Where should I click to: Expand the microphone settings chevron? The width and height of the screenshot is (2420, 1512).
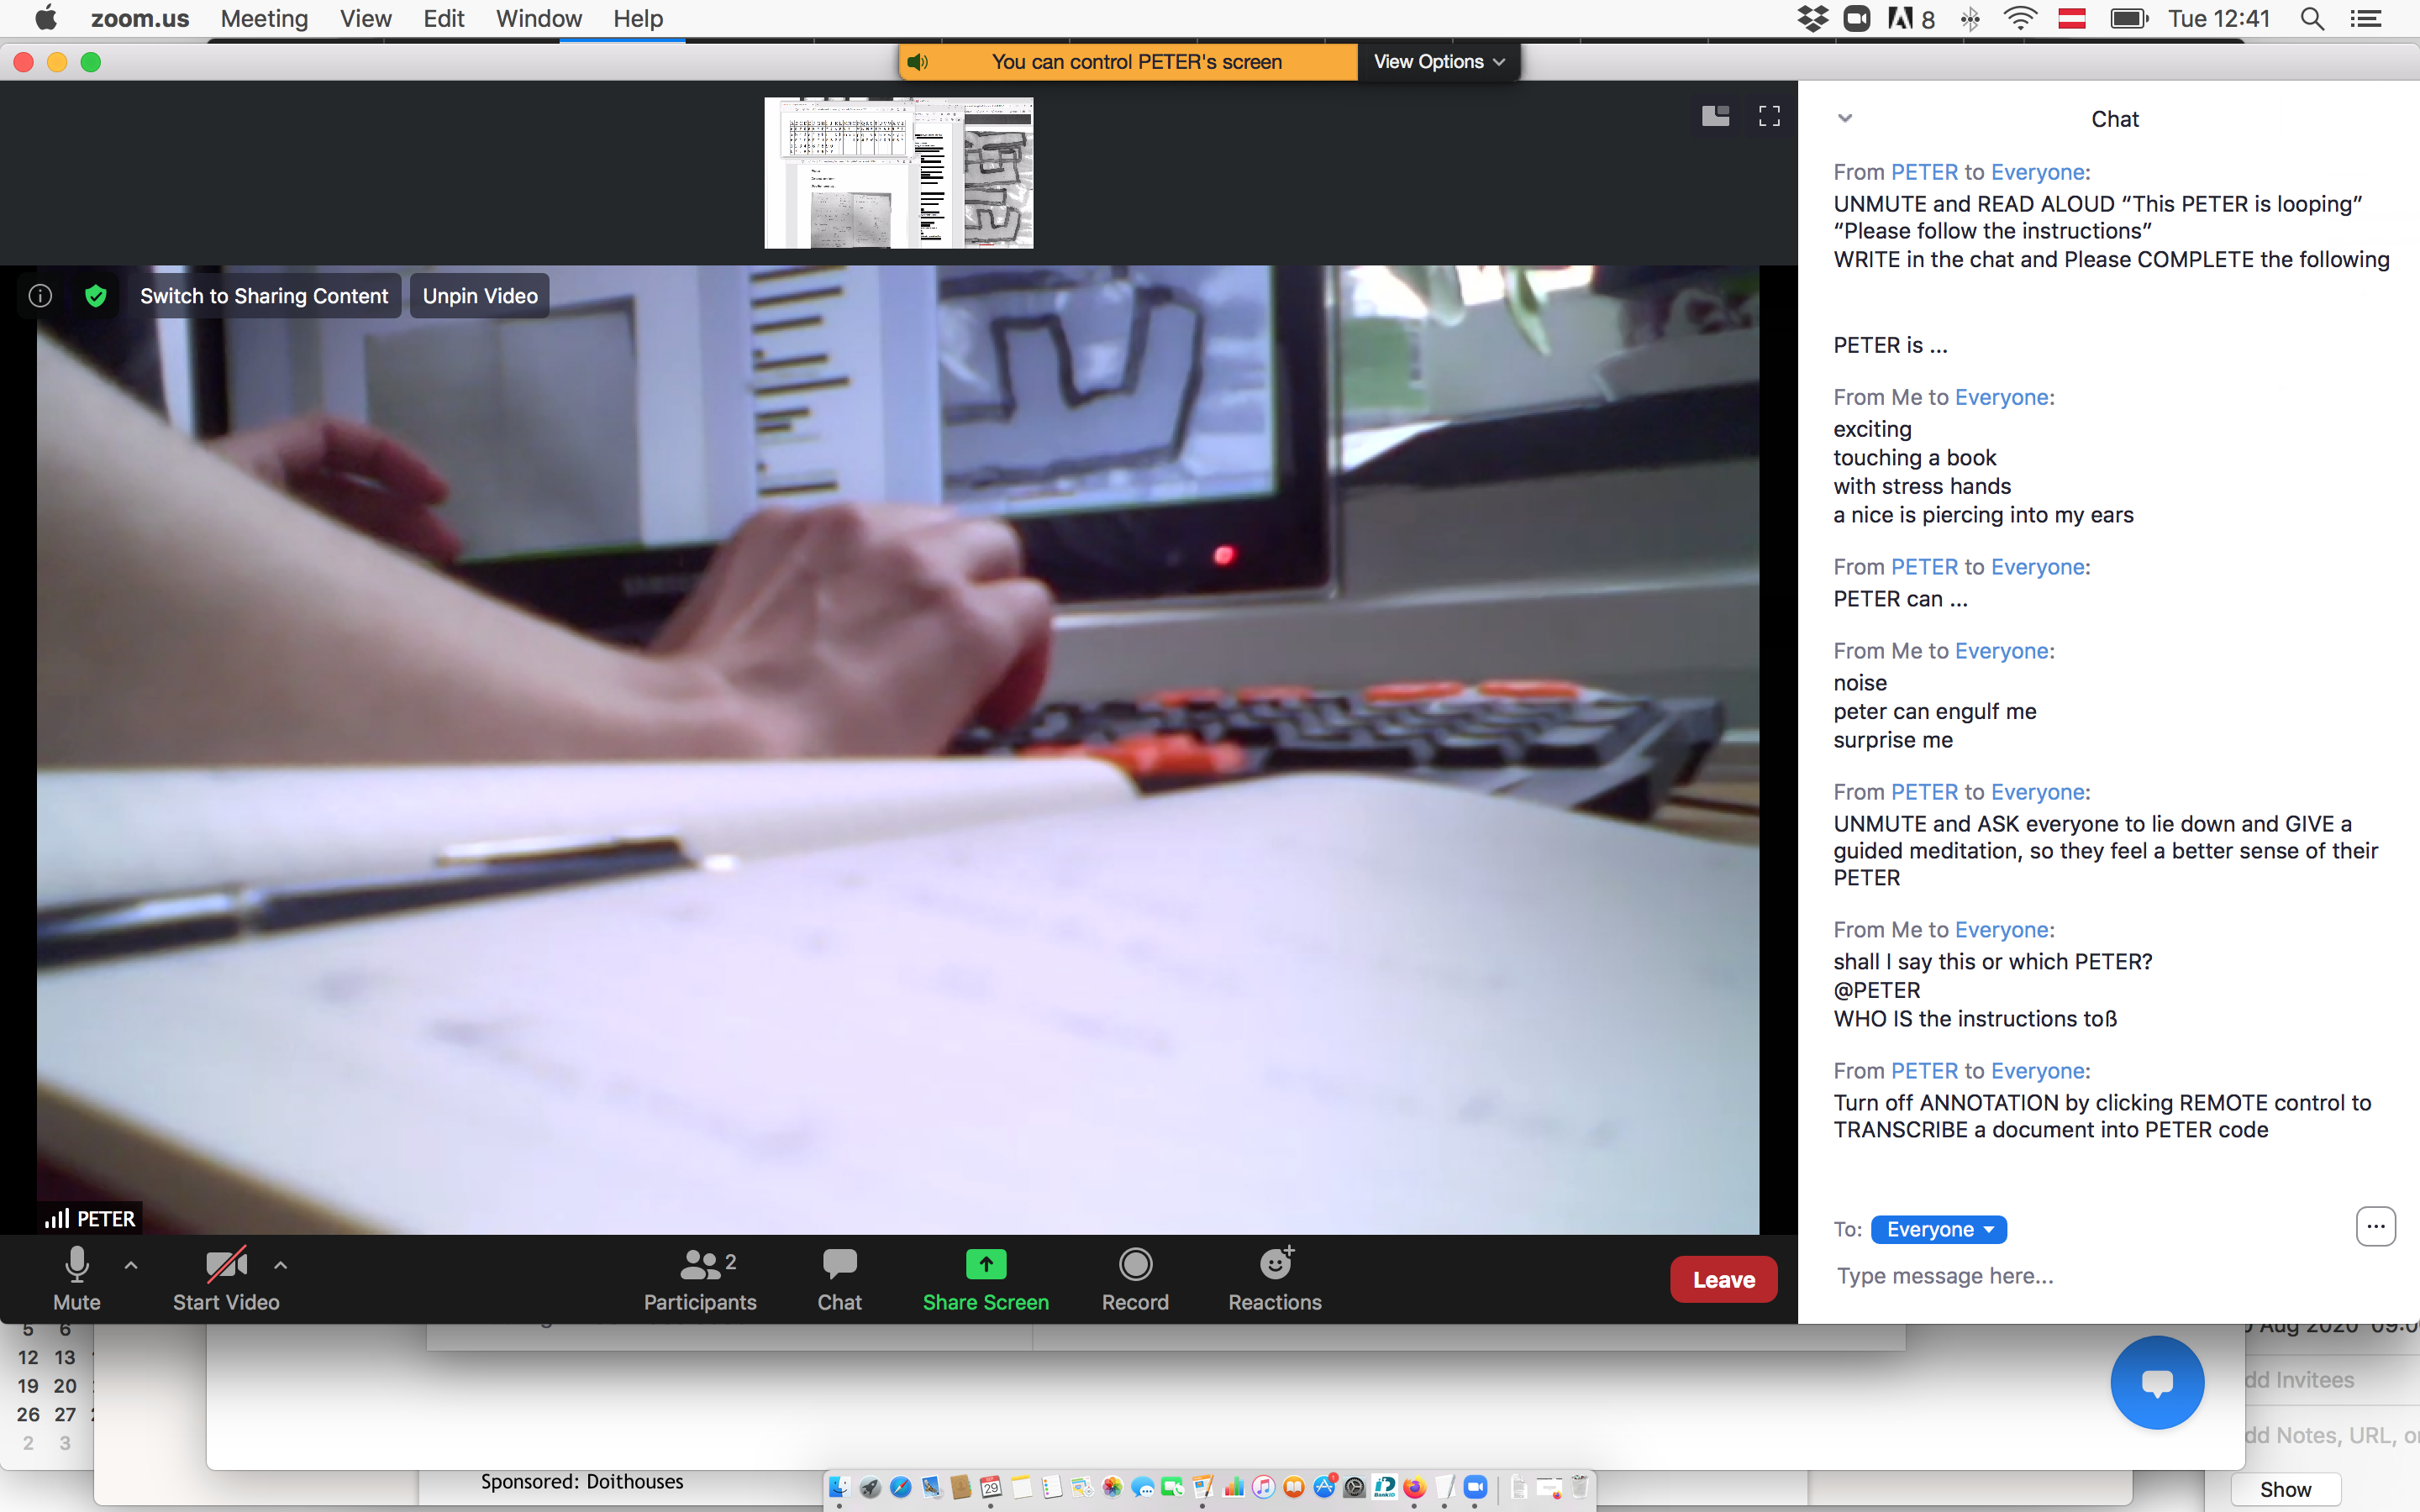(131, 1264)
